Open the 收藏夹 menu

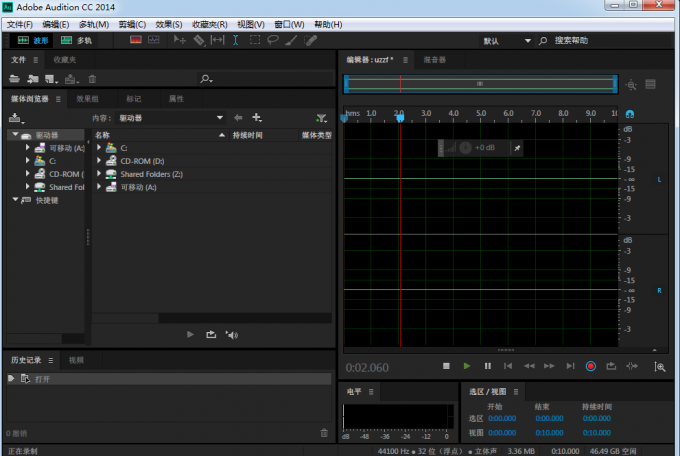[209, 25]
